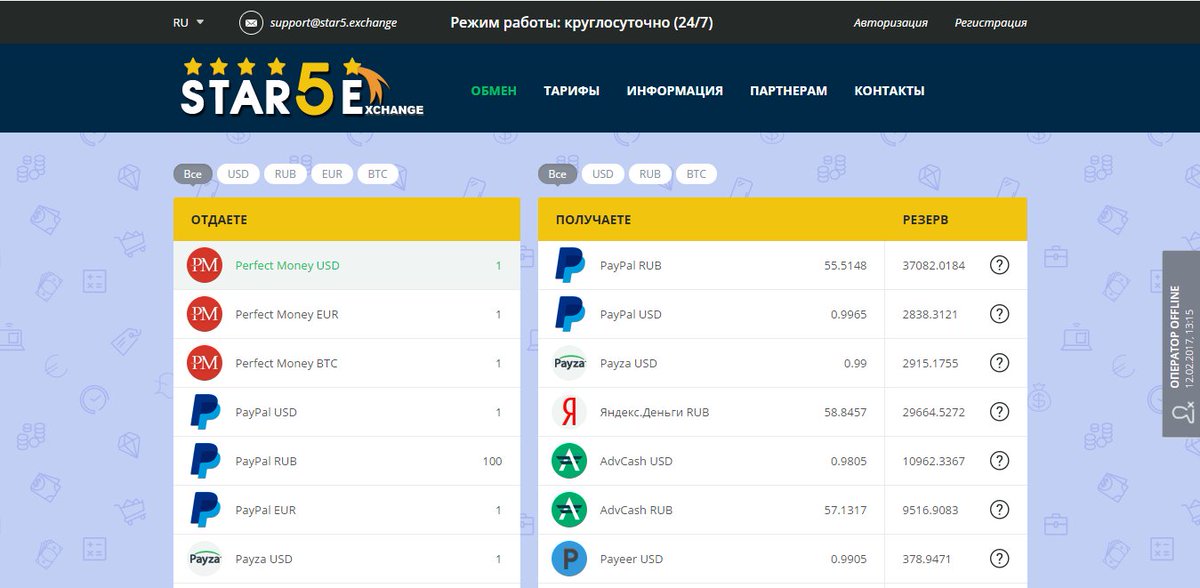Image resolution: width=1200 pixels, height=588 pixels.
Task: Choose AdvCash RUB row label
Action: (636, 510)
